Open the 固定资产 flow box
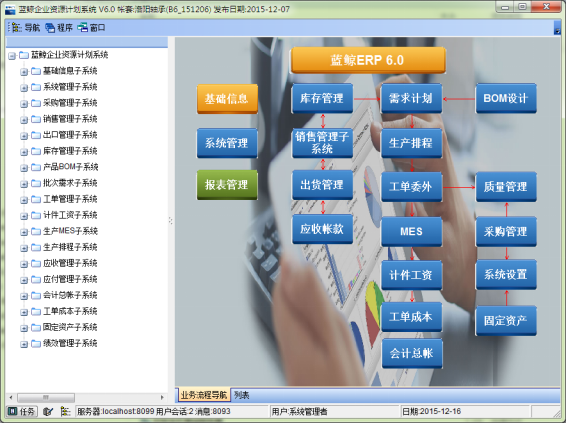Viewport: 566px width, 423px height. (506, 320)
